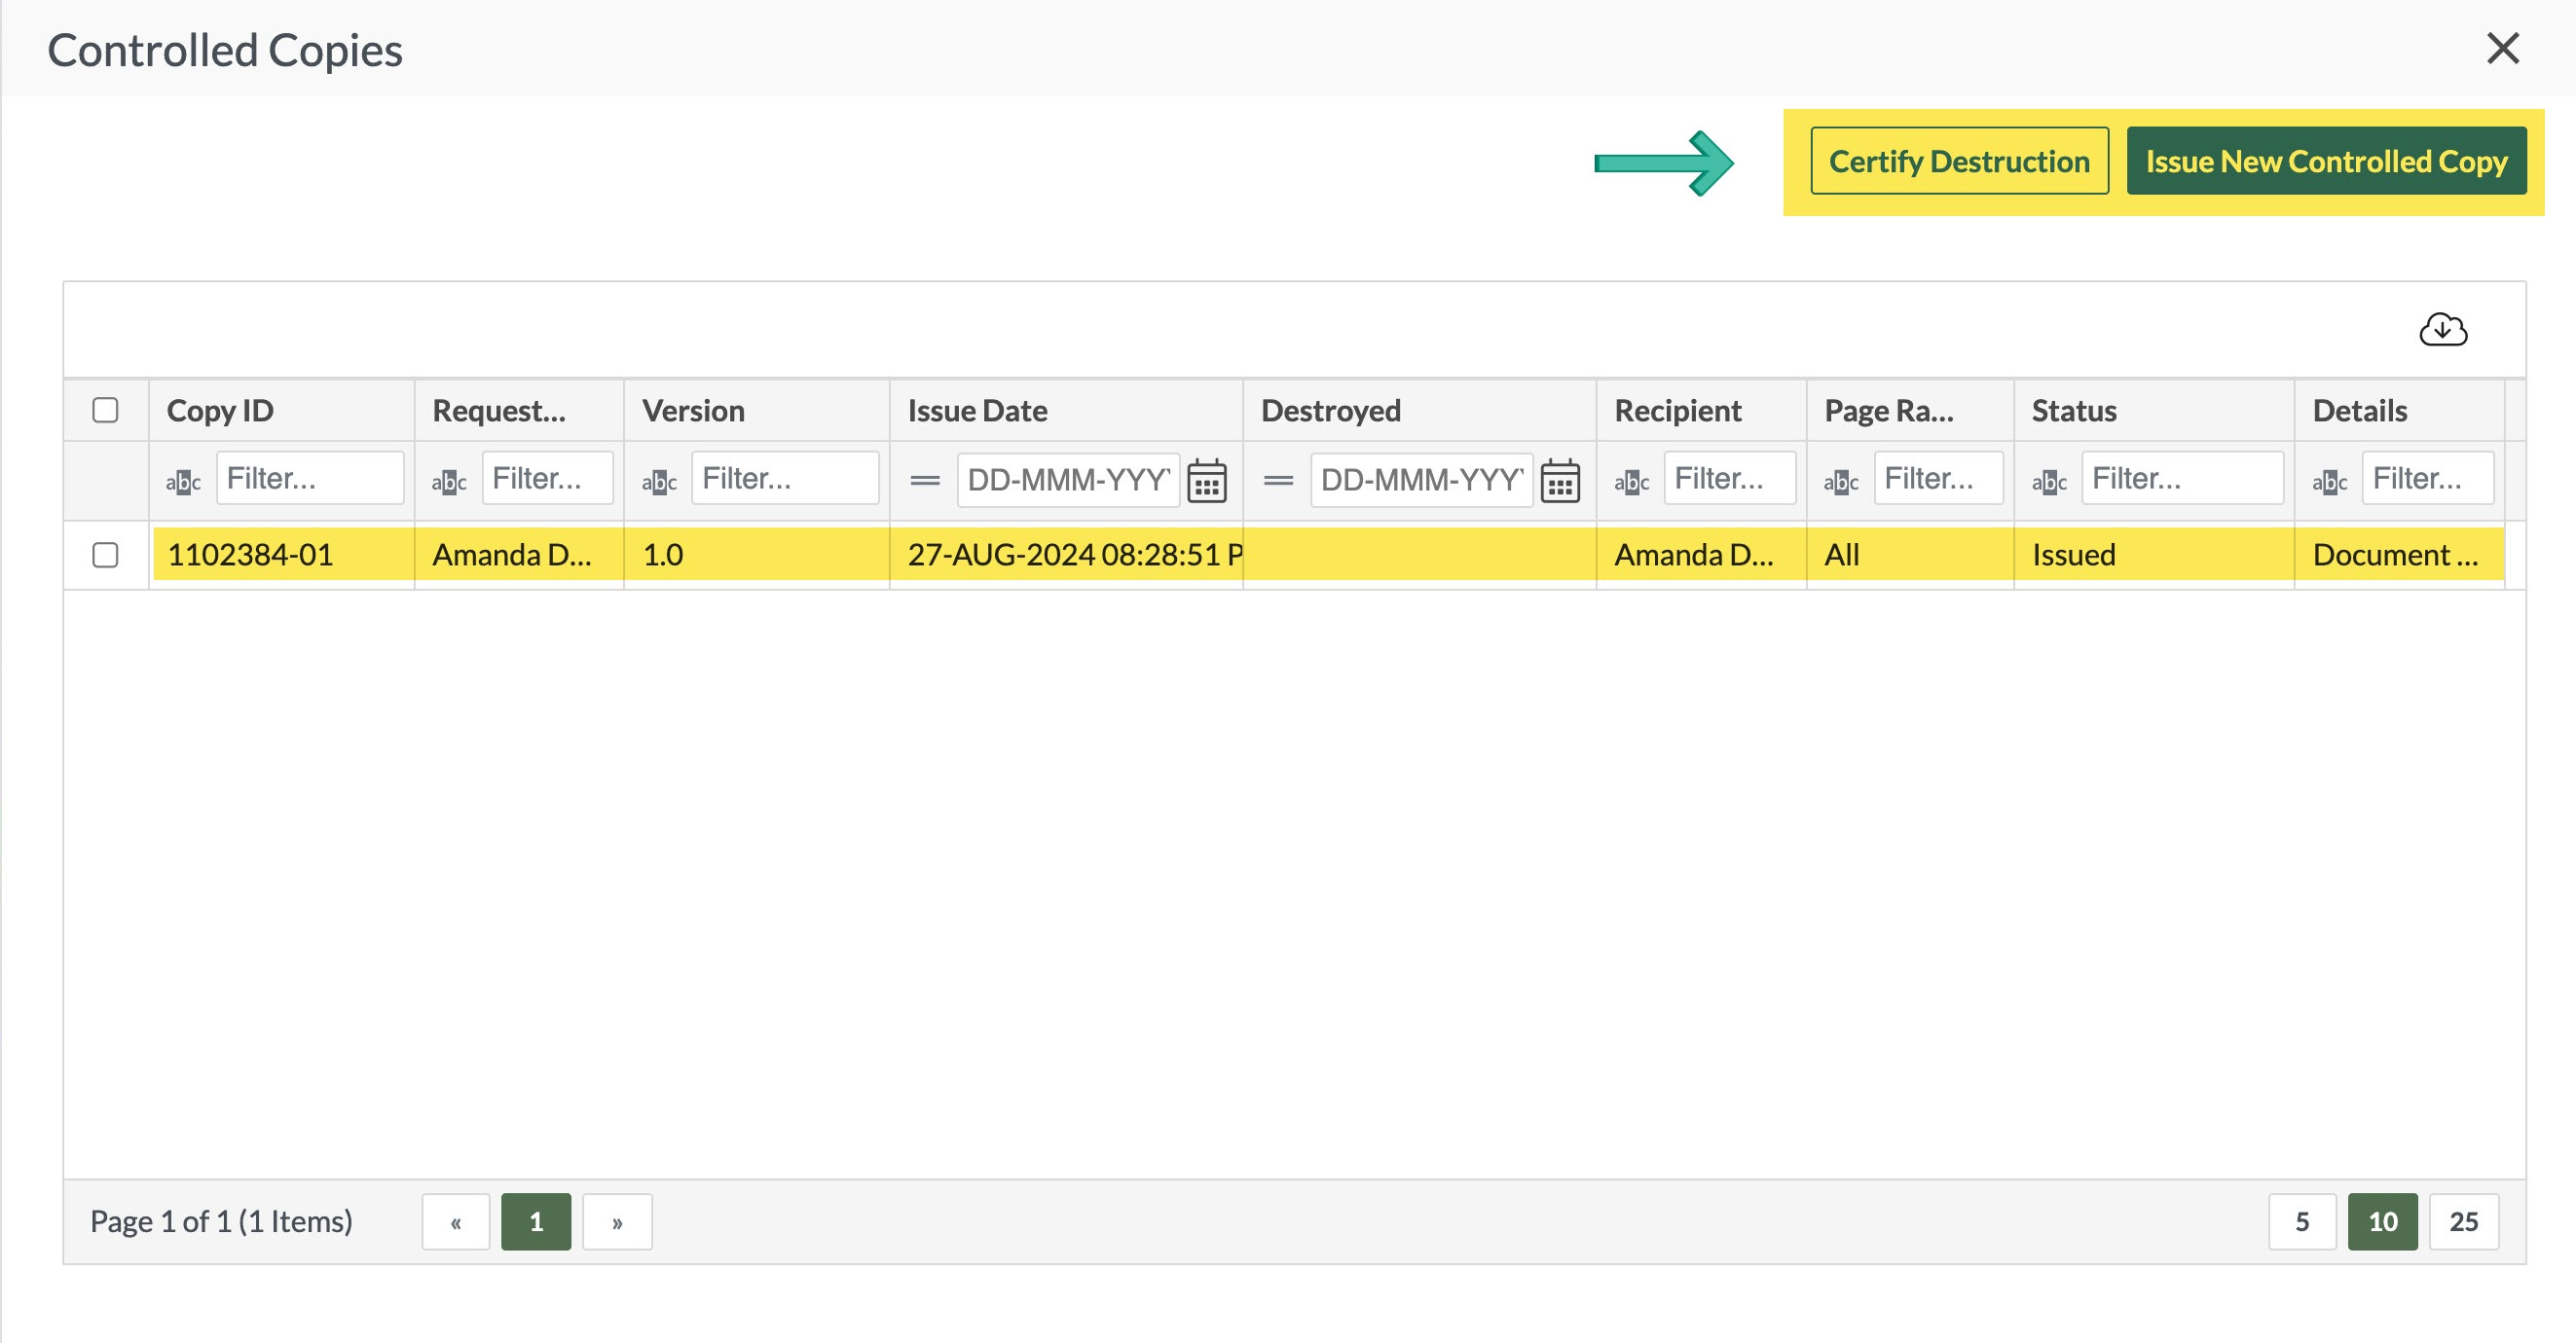Sort by Version column header
This screenshot has height=1343, width=2576.
757,411
